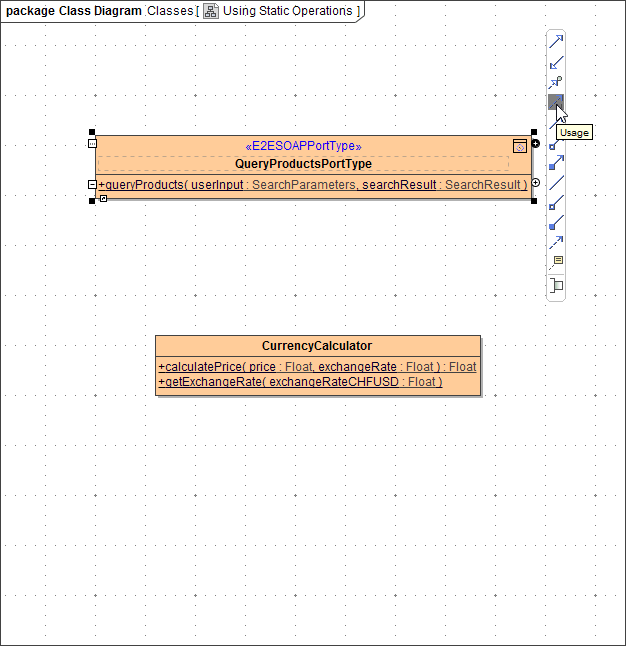Click the second down-left arrow relation icon
This screenshot has width=626, height=646.
pyautogui.click(x=556, y=62)
